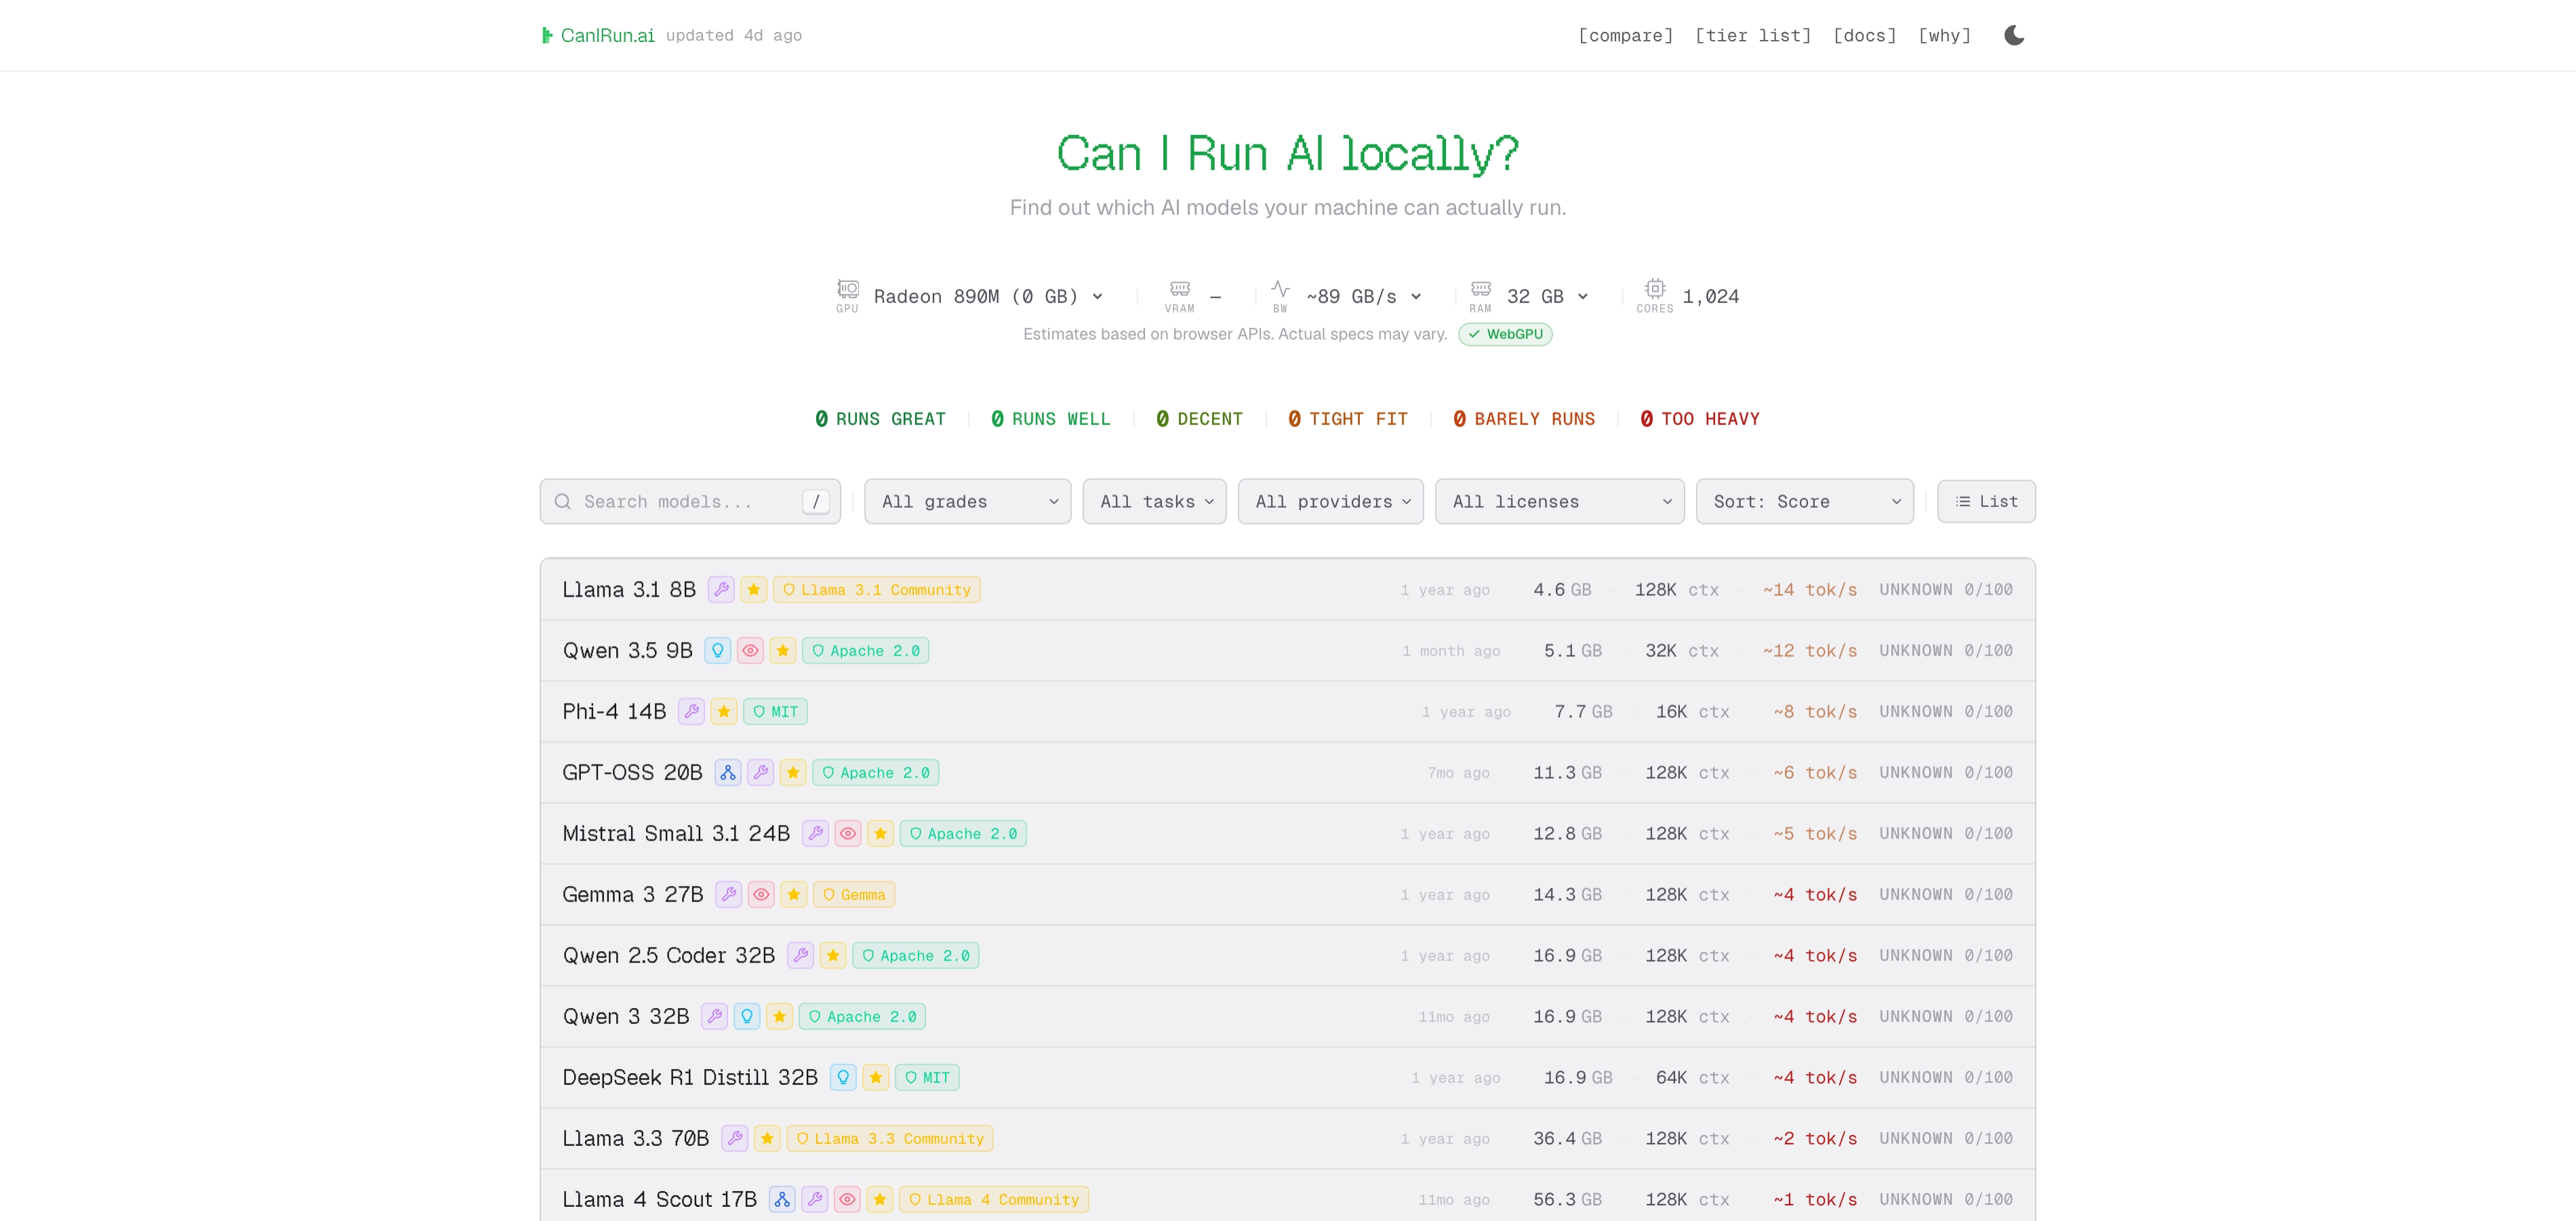Click the lightbulb reasoning icon on Qwen 3.5 9B
Image resolution: width=2576 pixels, height=1221 pixels.
[x=717, y=651]
